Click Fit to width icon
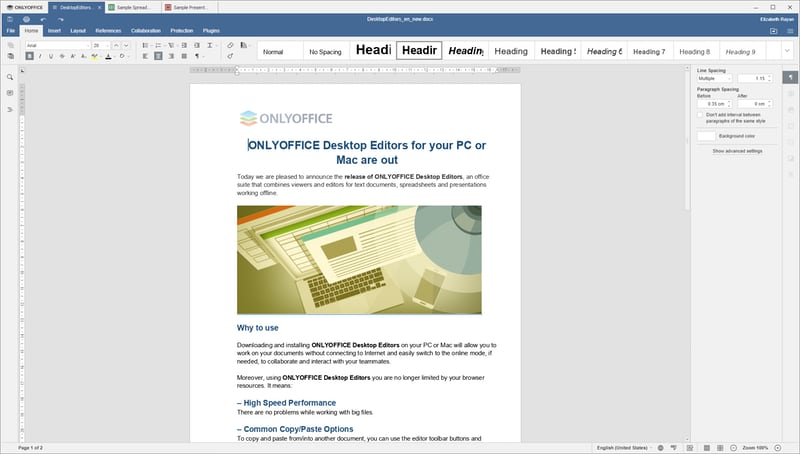 720,448
